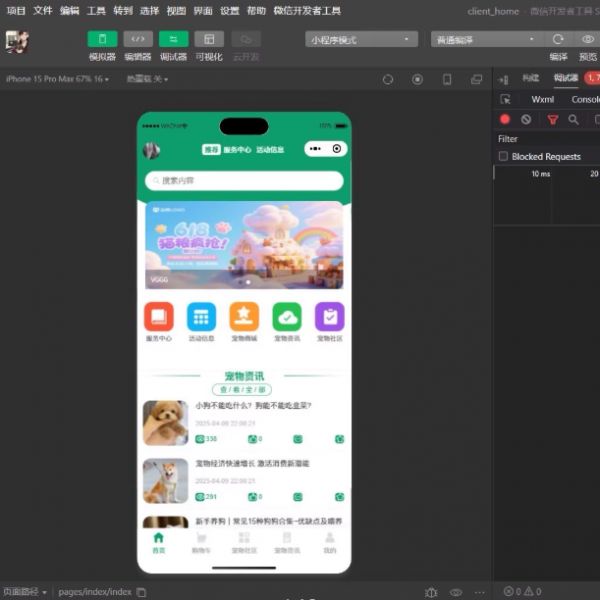The image size is (600, 600).
Task: Open the 小程序模式 mode dropdown
Action: pyautogui.click(x=361, y=39)
